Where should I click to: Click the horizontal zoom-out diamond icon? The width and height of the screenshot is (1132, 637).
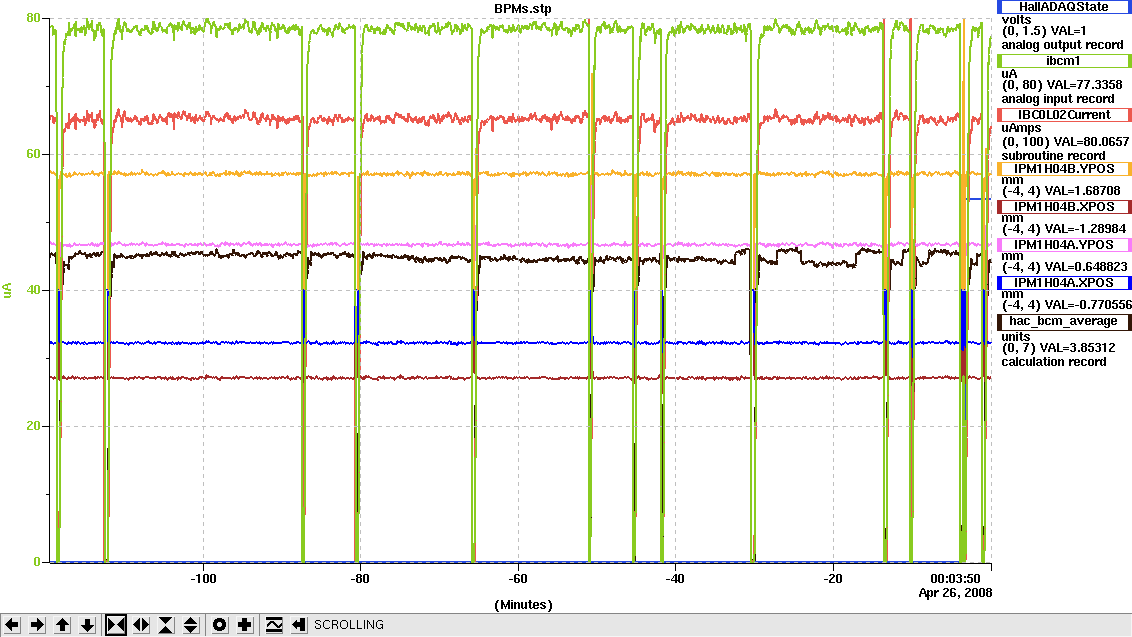pyautogui.click(x=141, y=625)
